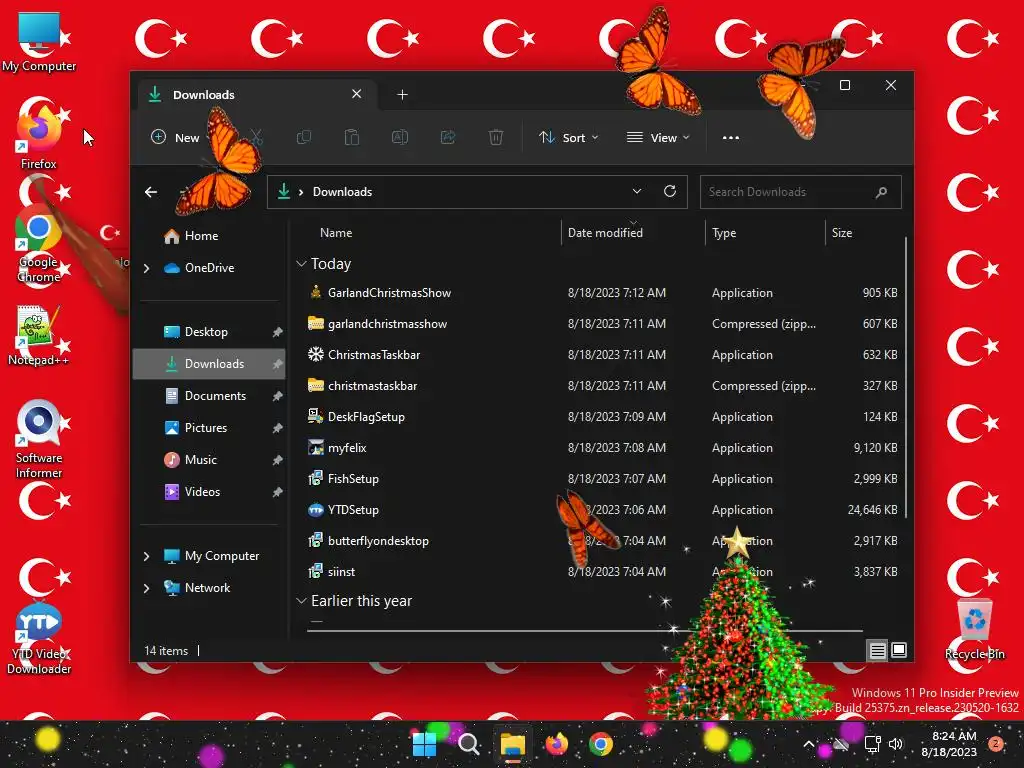Click search magnifier in Search Downloads box
Image resolution: width=1024 pixels, height=768 pixels.
881,192
